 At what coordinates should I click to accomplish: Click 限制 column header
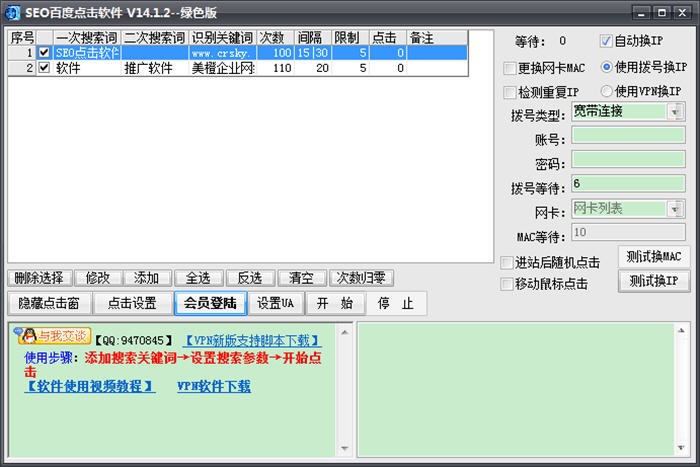(x=350, y=38)
